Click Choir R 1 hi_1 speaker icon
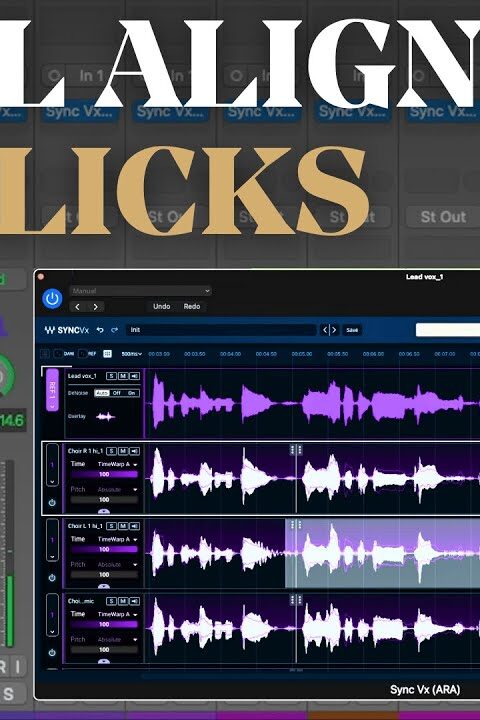 134,451
